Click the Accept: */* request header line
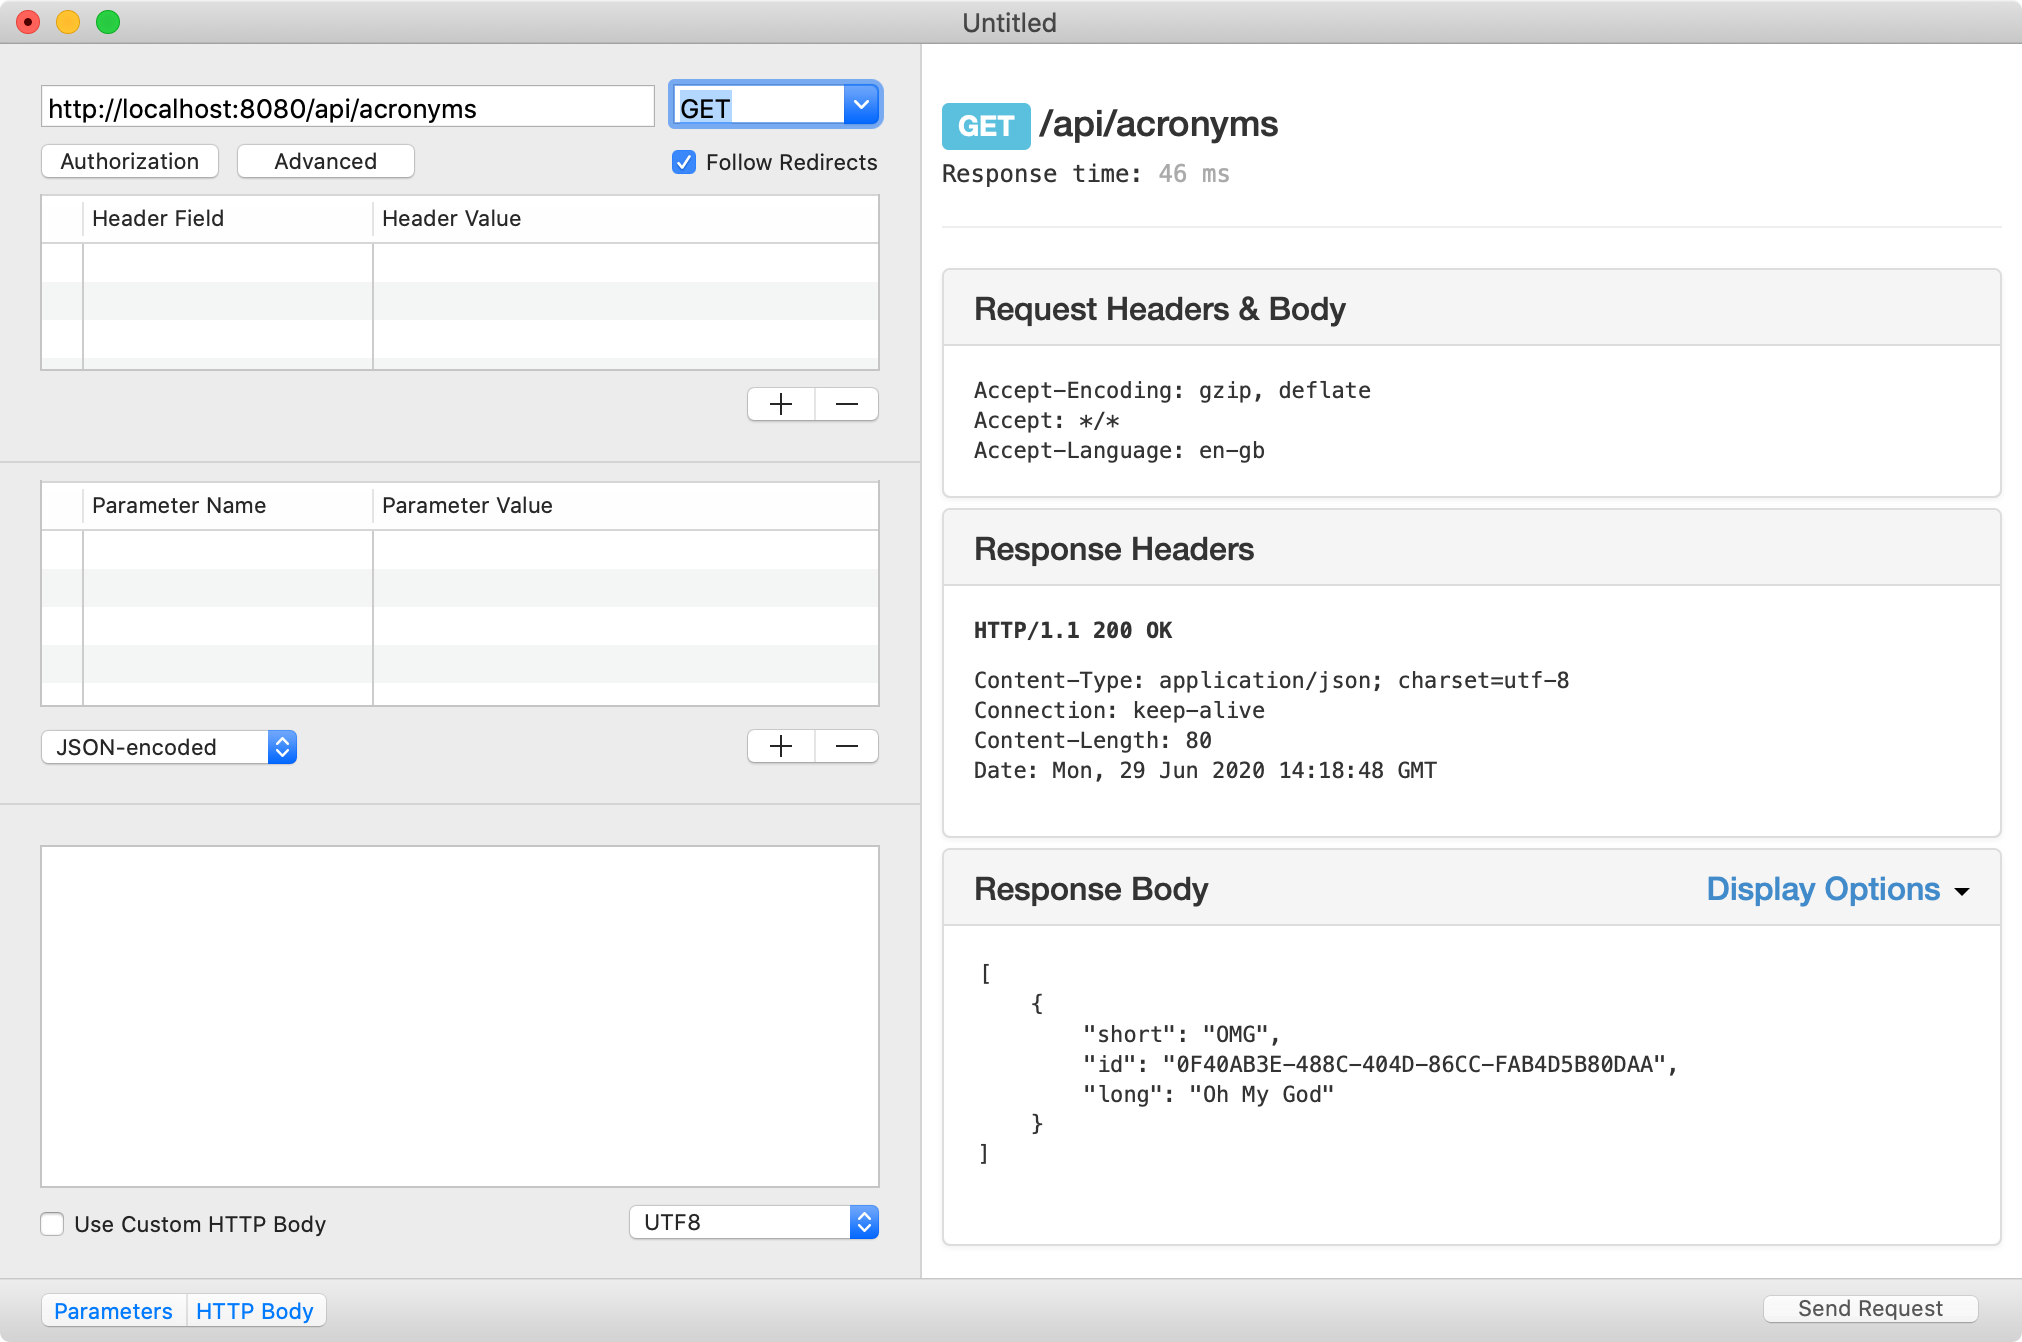Screen dimensions: 2022x1342 (x=1047, y=420)
